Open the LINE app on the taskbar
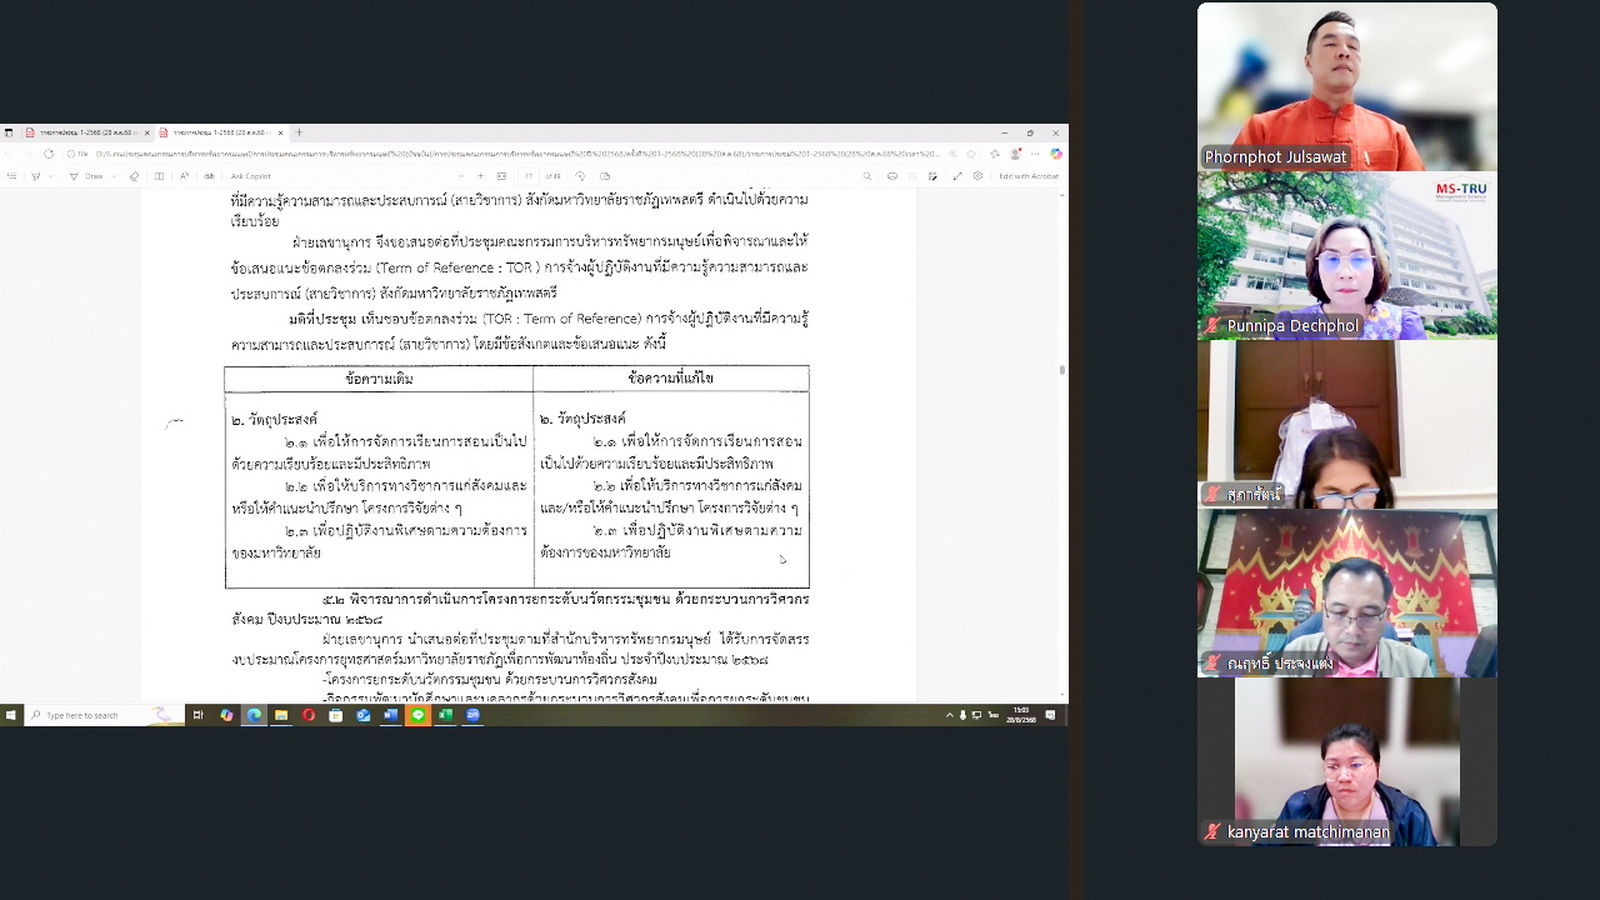 [x=418, y=715]
